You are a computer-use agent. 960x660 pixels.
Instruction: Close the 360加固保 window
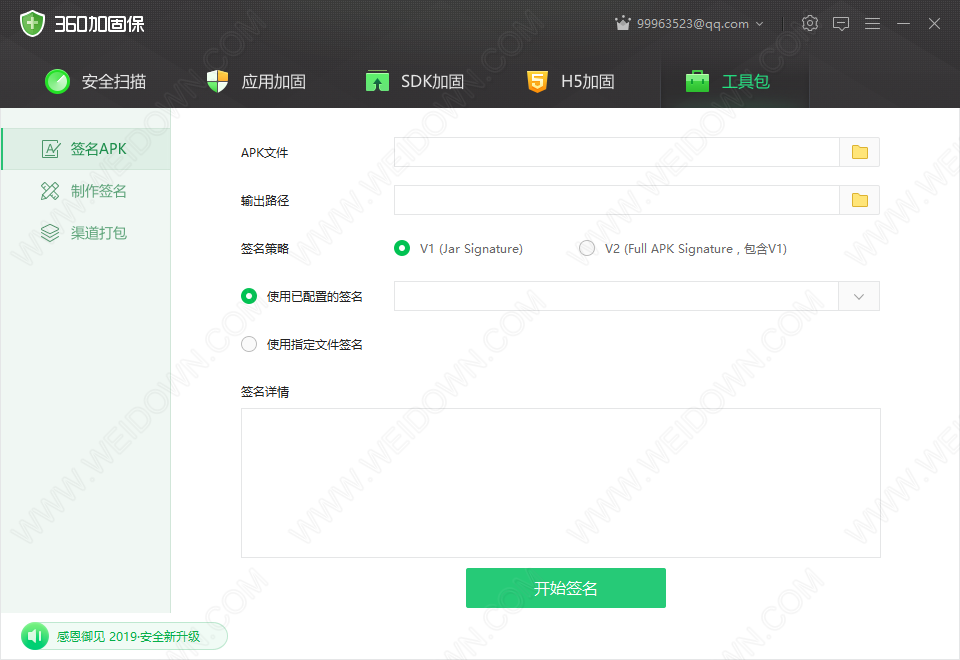[x=934, y=24]
